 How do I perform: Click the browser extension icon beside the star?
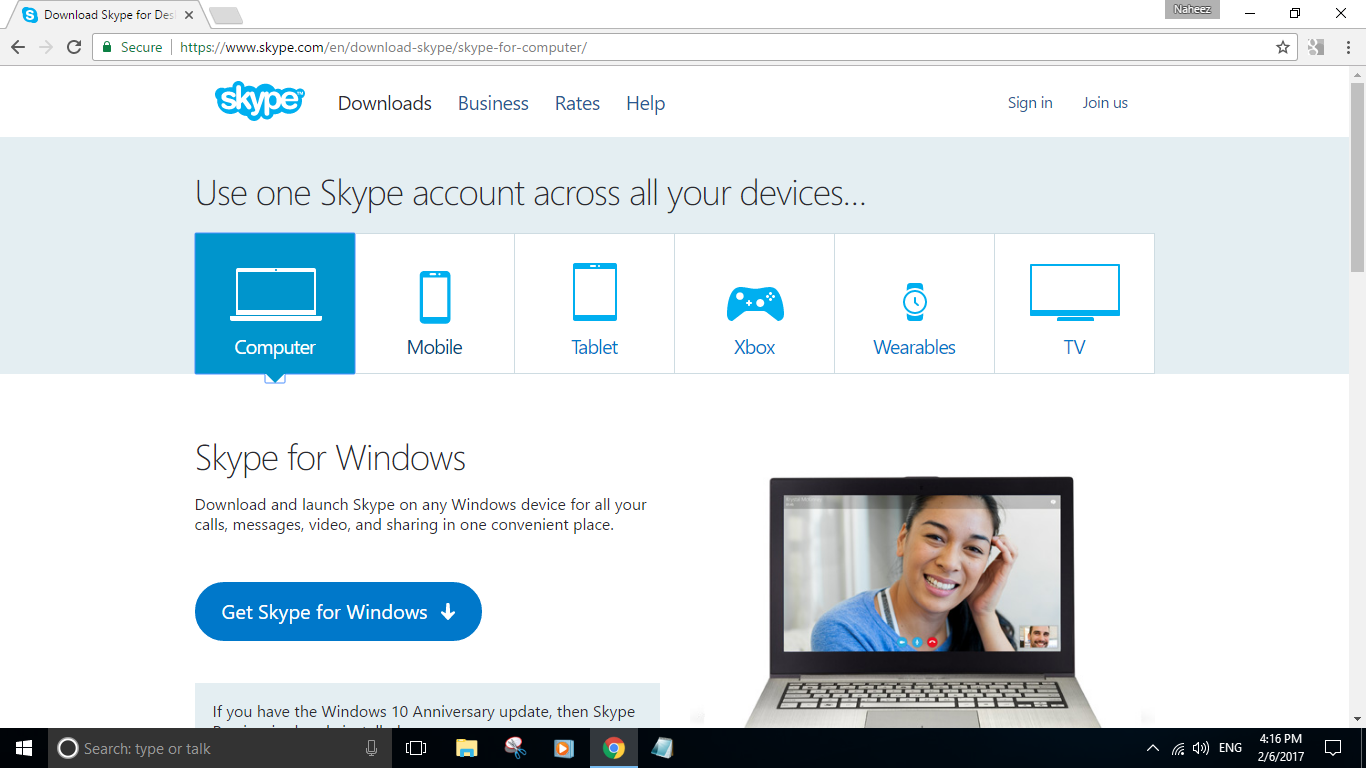tap(1316, 47)
